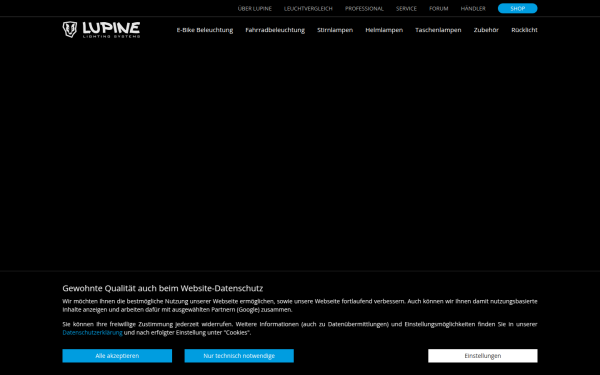
Task: Click the blue SHOP button
Action: tap(517, 8)
